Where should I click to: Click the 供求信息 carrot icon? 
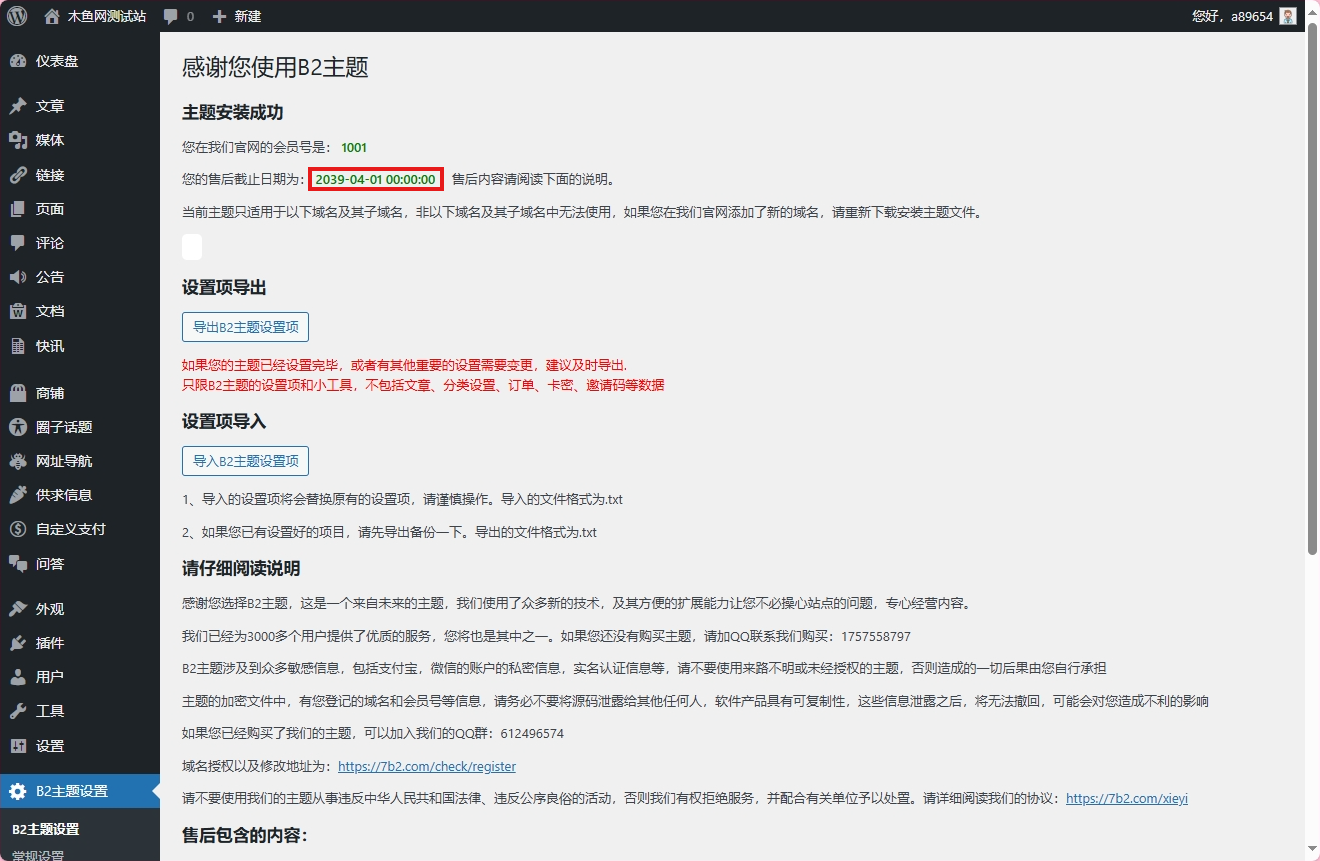(x=18, y=495)
